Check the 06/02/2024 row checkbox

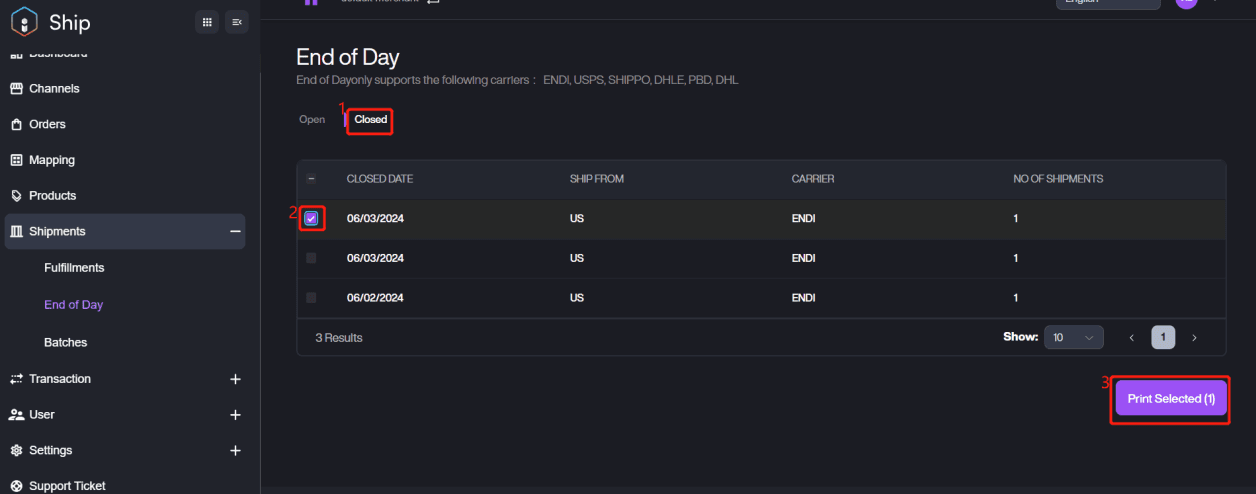coord(311,298)
